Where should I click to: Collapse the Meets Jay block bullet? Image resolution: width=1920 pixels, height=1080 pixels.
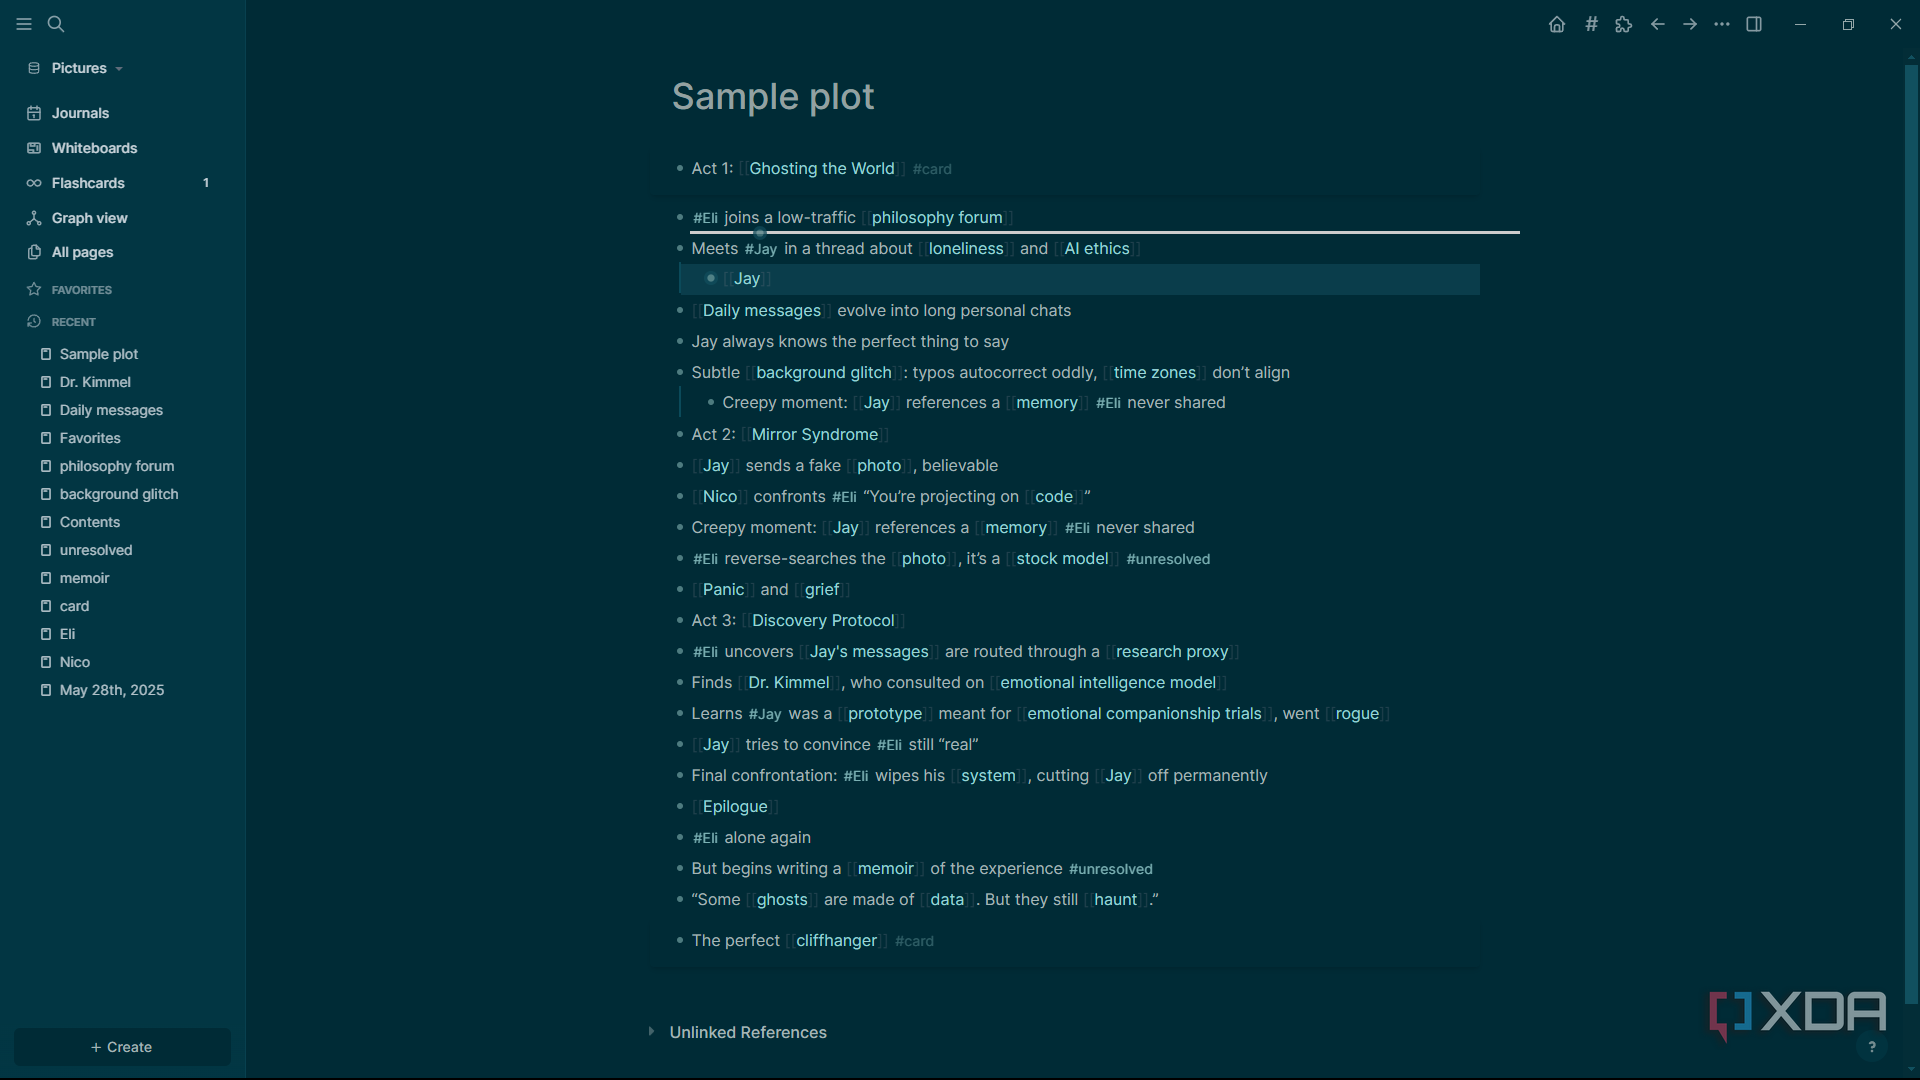pos(680,249)
